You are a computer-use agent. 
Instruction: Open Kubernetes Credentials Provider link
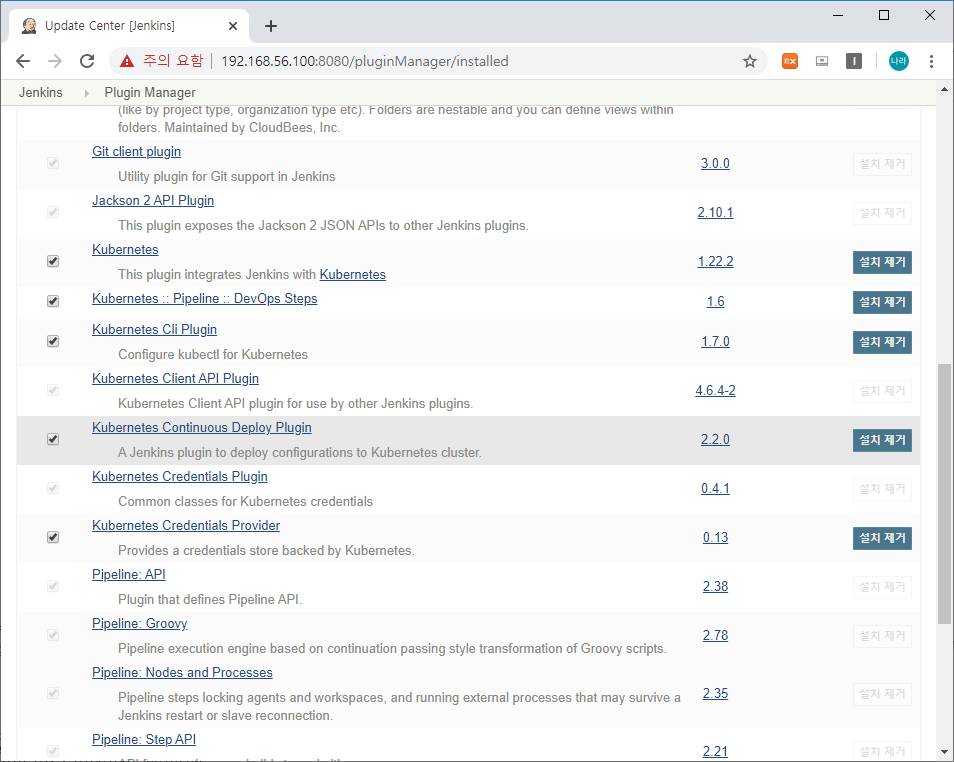(x=186, y=525)
